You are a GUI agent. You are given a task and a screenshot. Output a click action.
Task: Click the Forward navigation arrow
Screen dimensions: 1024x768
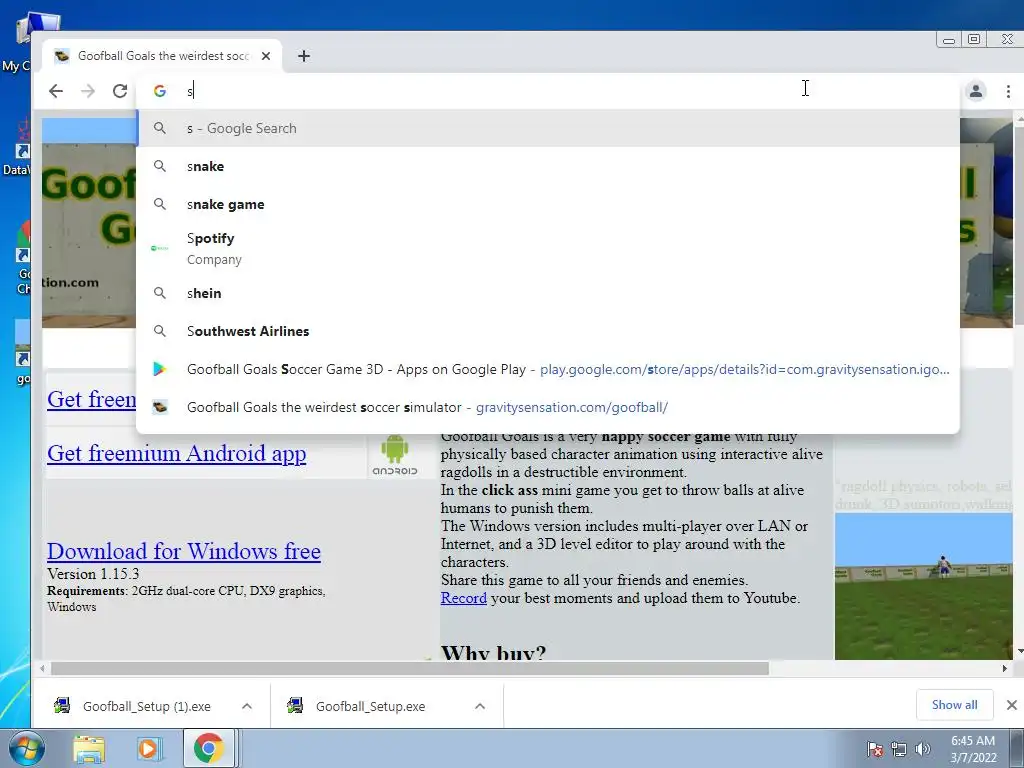[x=88, y=91]
